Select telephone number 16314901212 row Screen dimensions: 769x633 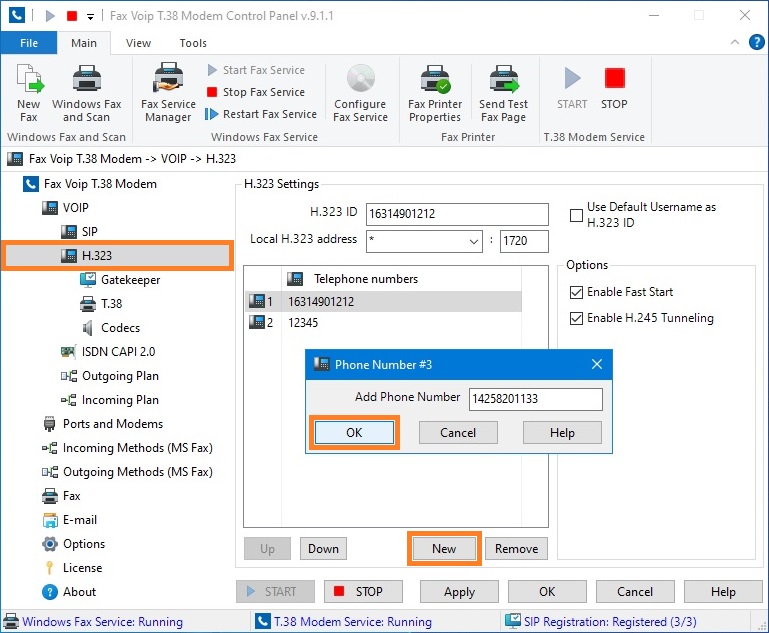click(x=383, y=302)
